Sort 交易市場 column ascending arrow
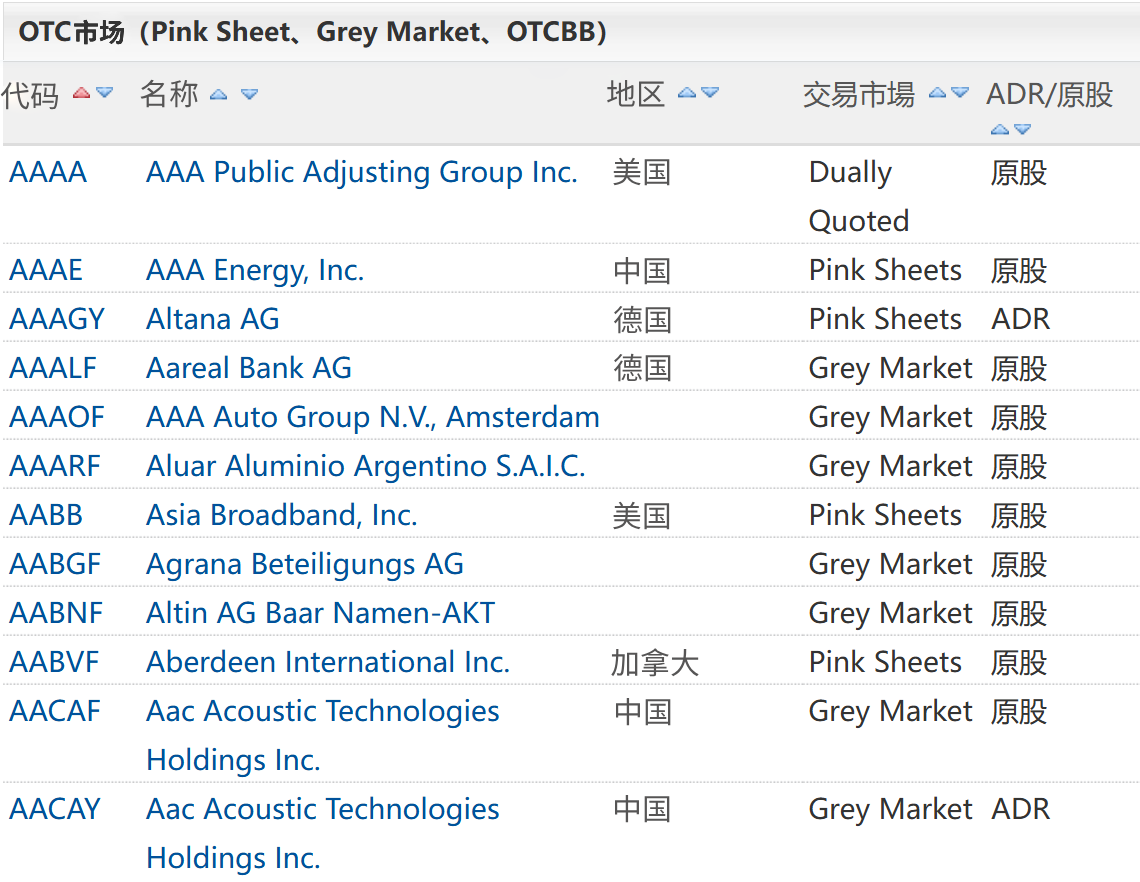The width and height of the screenshot is (1140, 882). 938,93
